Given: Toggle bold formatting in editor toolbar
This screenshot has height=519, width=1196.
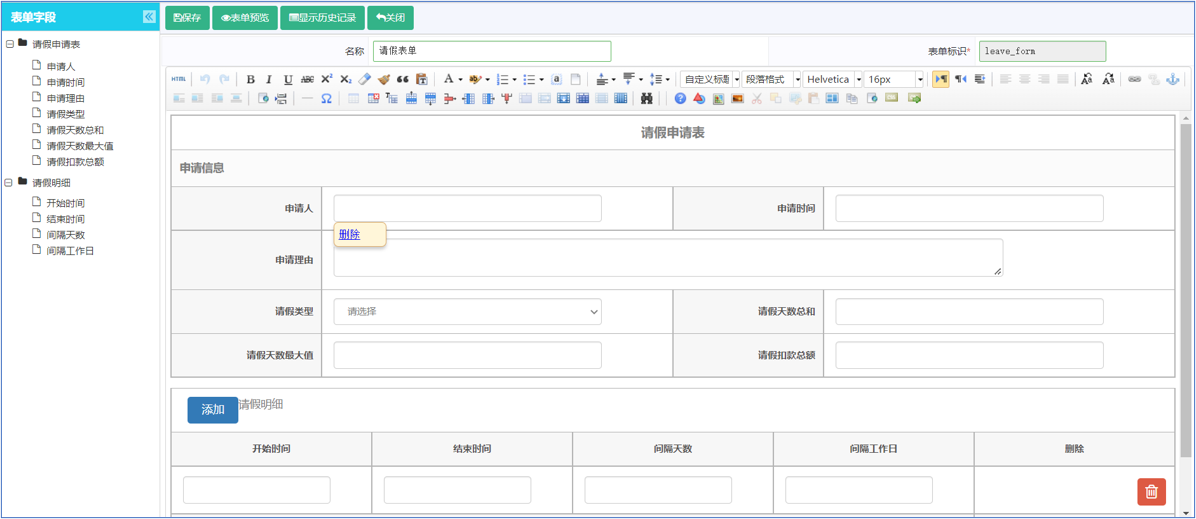Looking at the screenshot, I should (x=250, y=80).
